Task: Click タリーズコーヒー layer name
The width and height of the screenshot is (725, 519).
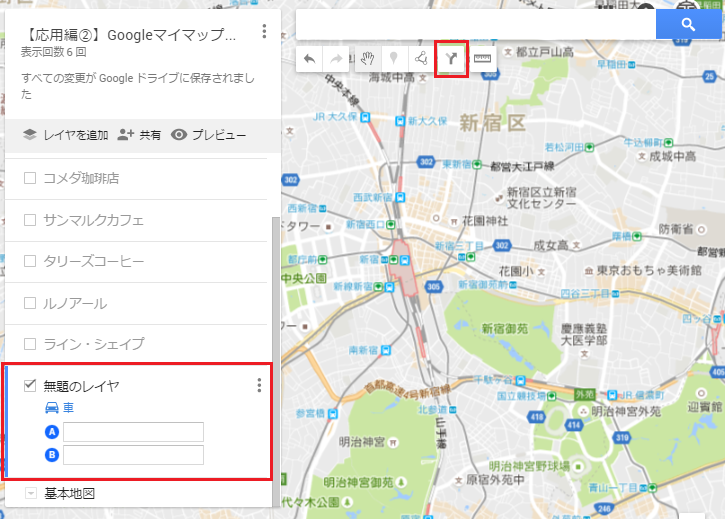Action: [x=94, y=261]
